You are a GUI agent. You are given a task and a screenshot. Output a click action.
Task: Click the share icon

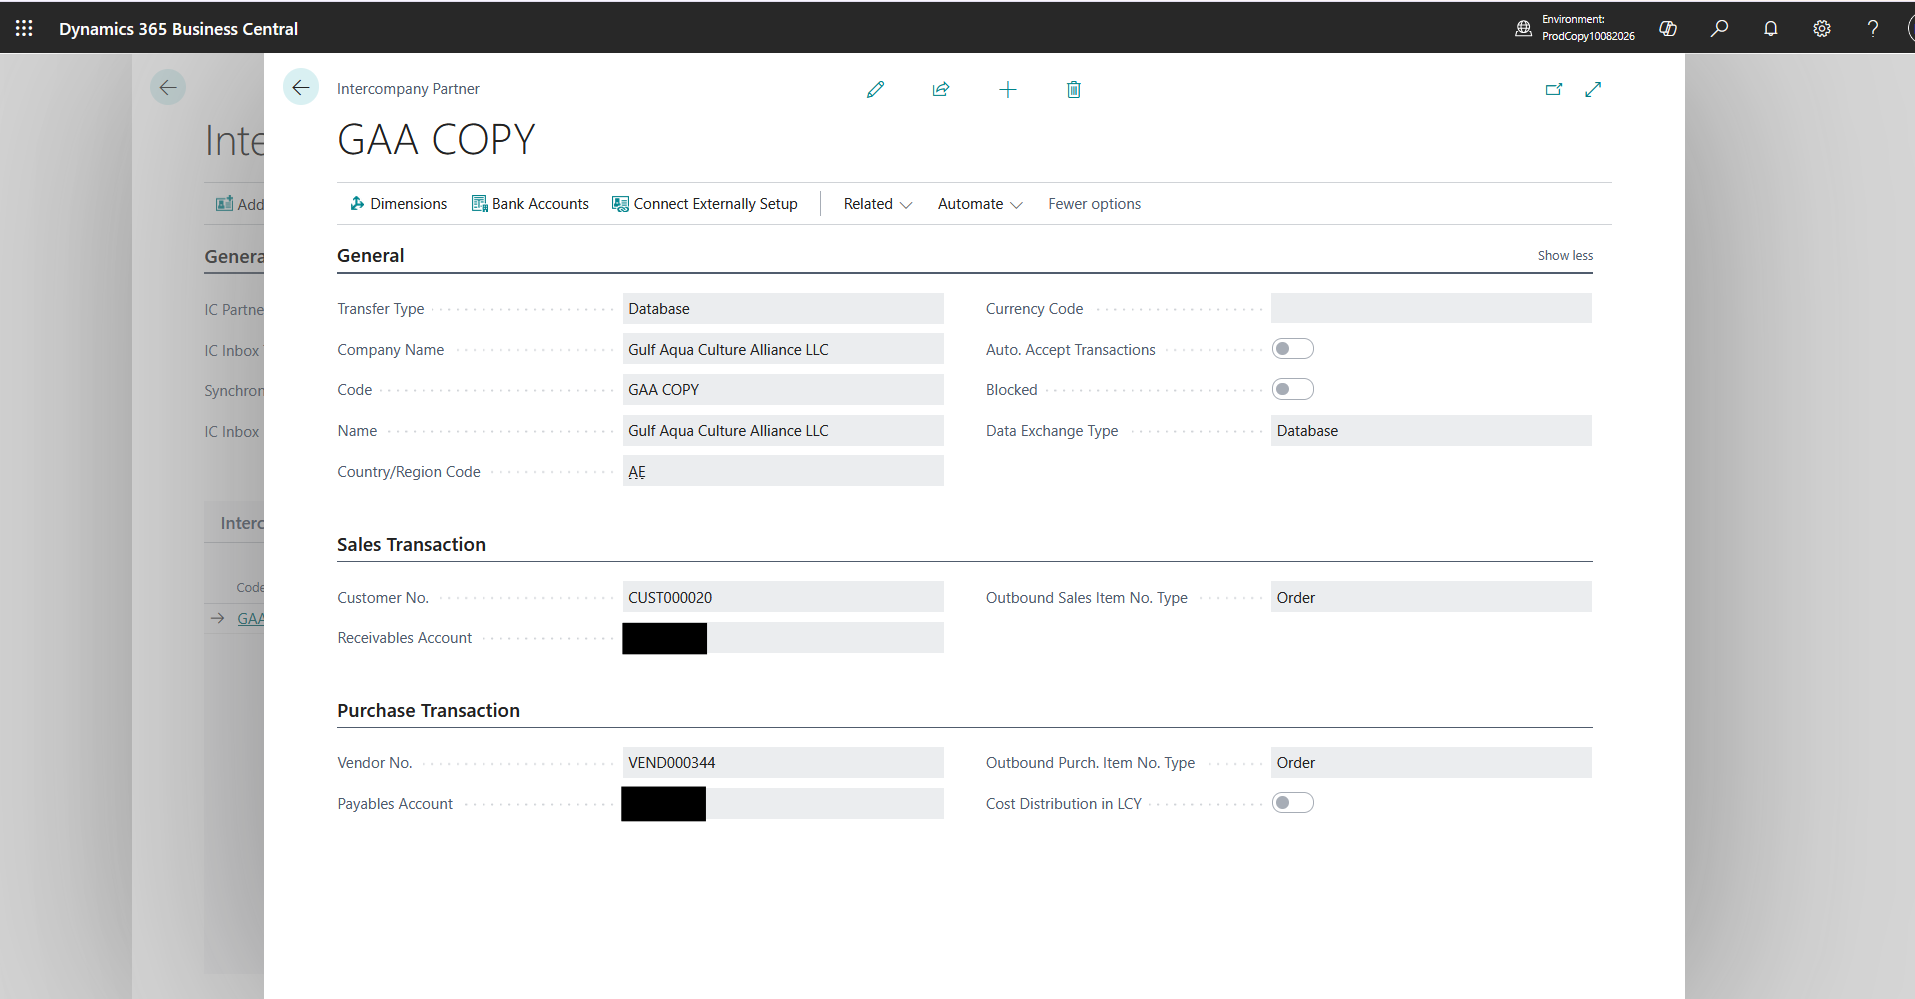point(941,89)
